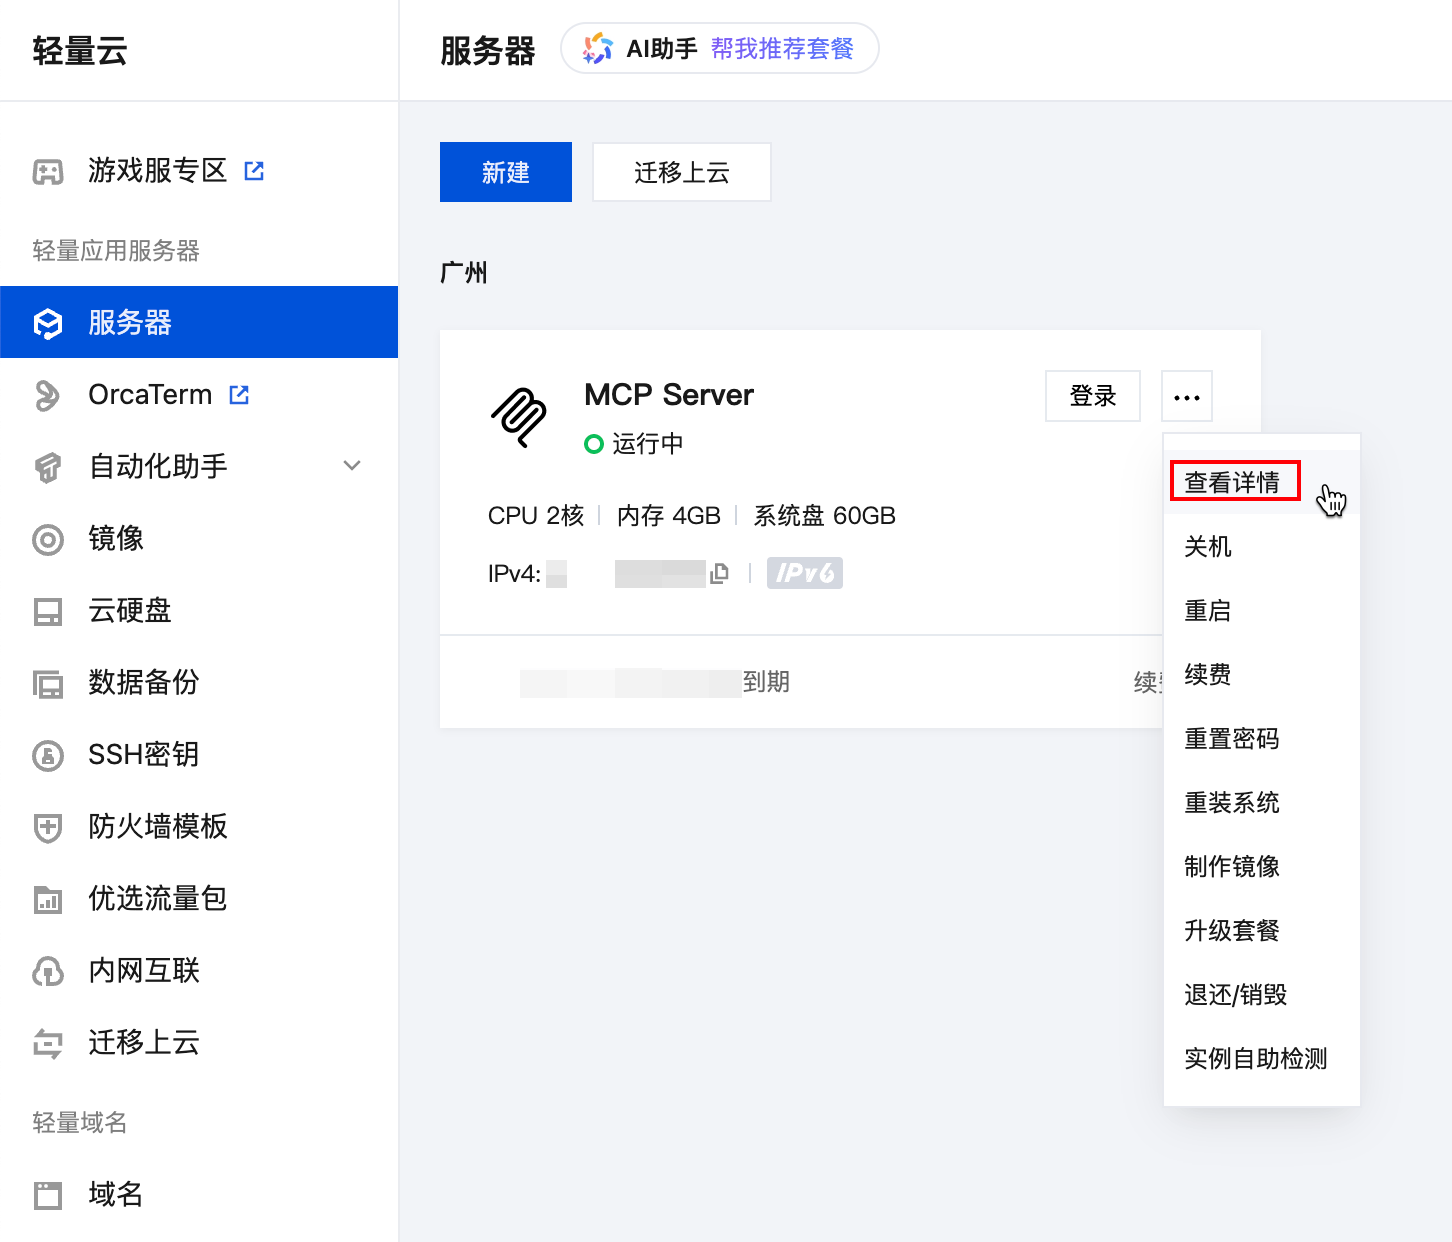Click the 域名 window icon in the sidebar
1452x1242 pixels.
pos(48,1195)
